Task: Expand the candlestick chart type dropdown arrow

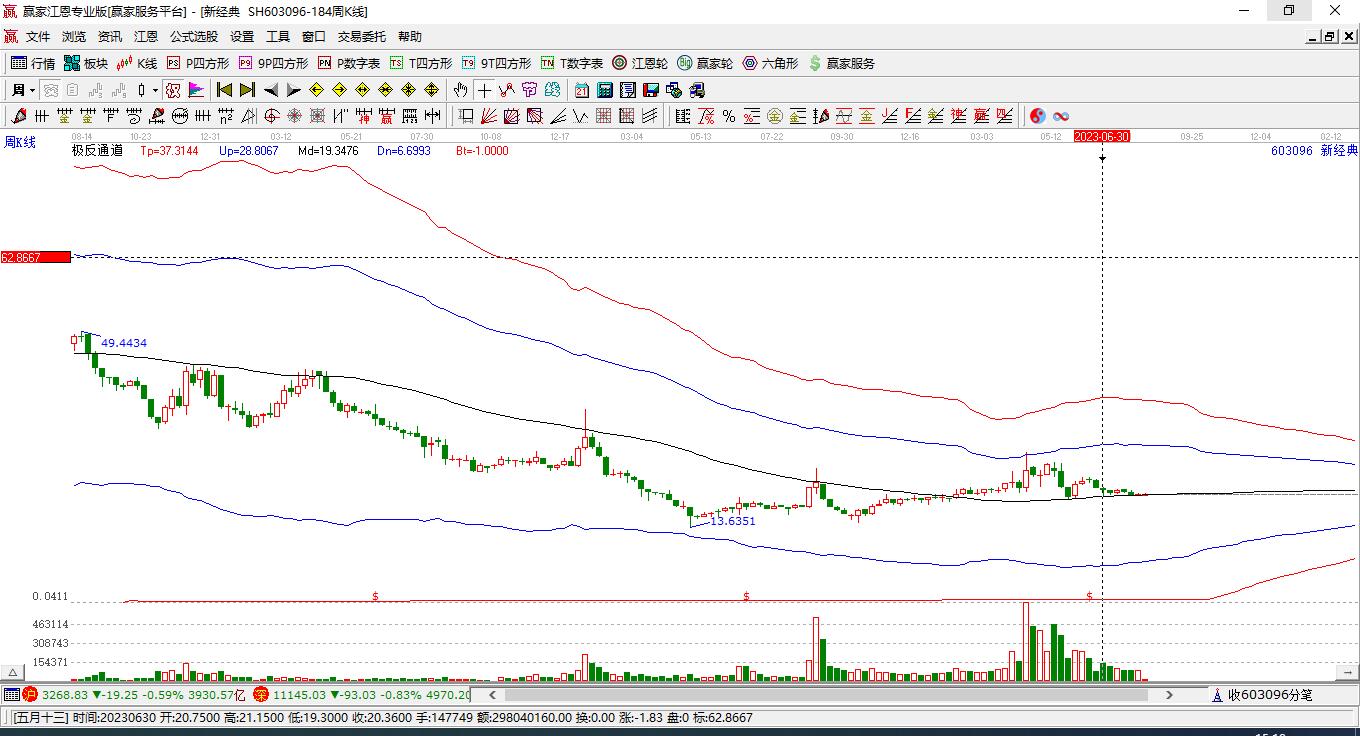Action: click(155, 90)
